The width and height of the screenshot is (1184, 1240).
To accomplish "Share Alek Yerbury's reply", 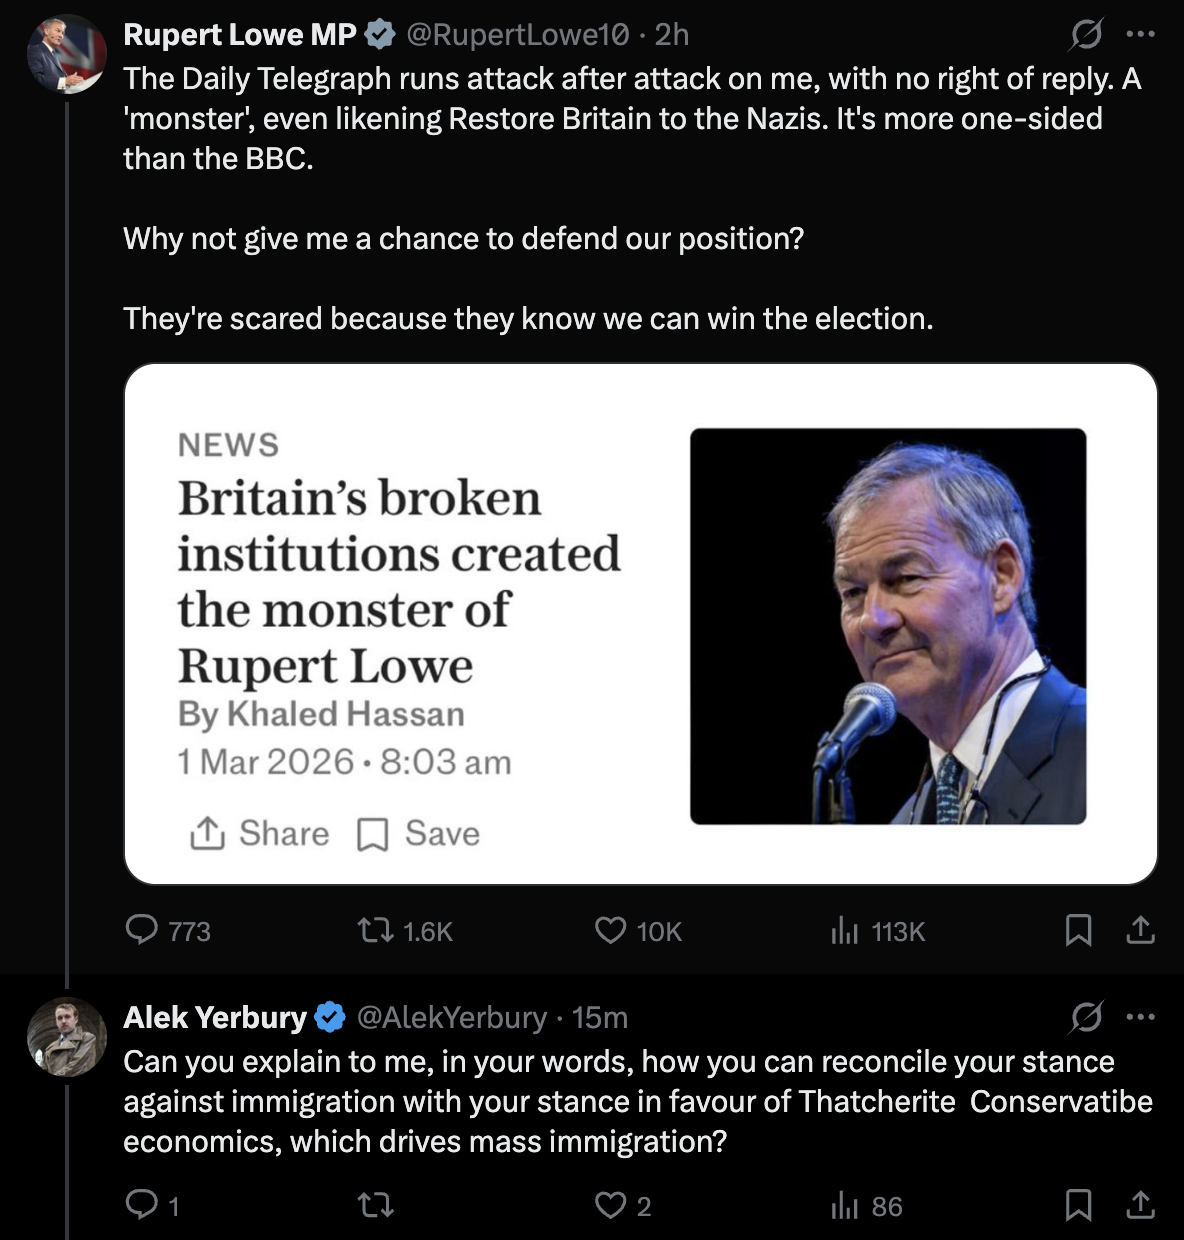I will 1140,1206.
